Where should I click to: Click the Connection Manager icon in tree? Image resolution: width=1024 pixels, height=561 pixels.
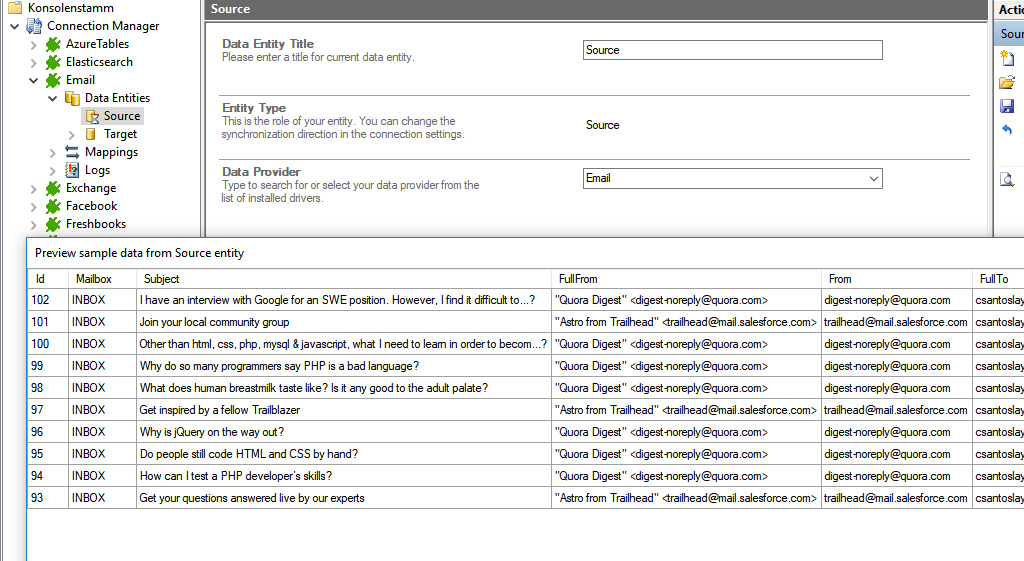coord(34,26)
